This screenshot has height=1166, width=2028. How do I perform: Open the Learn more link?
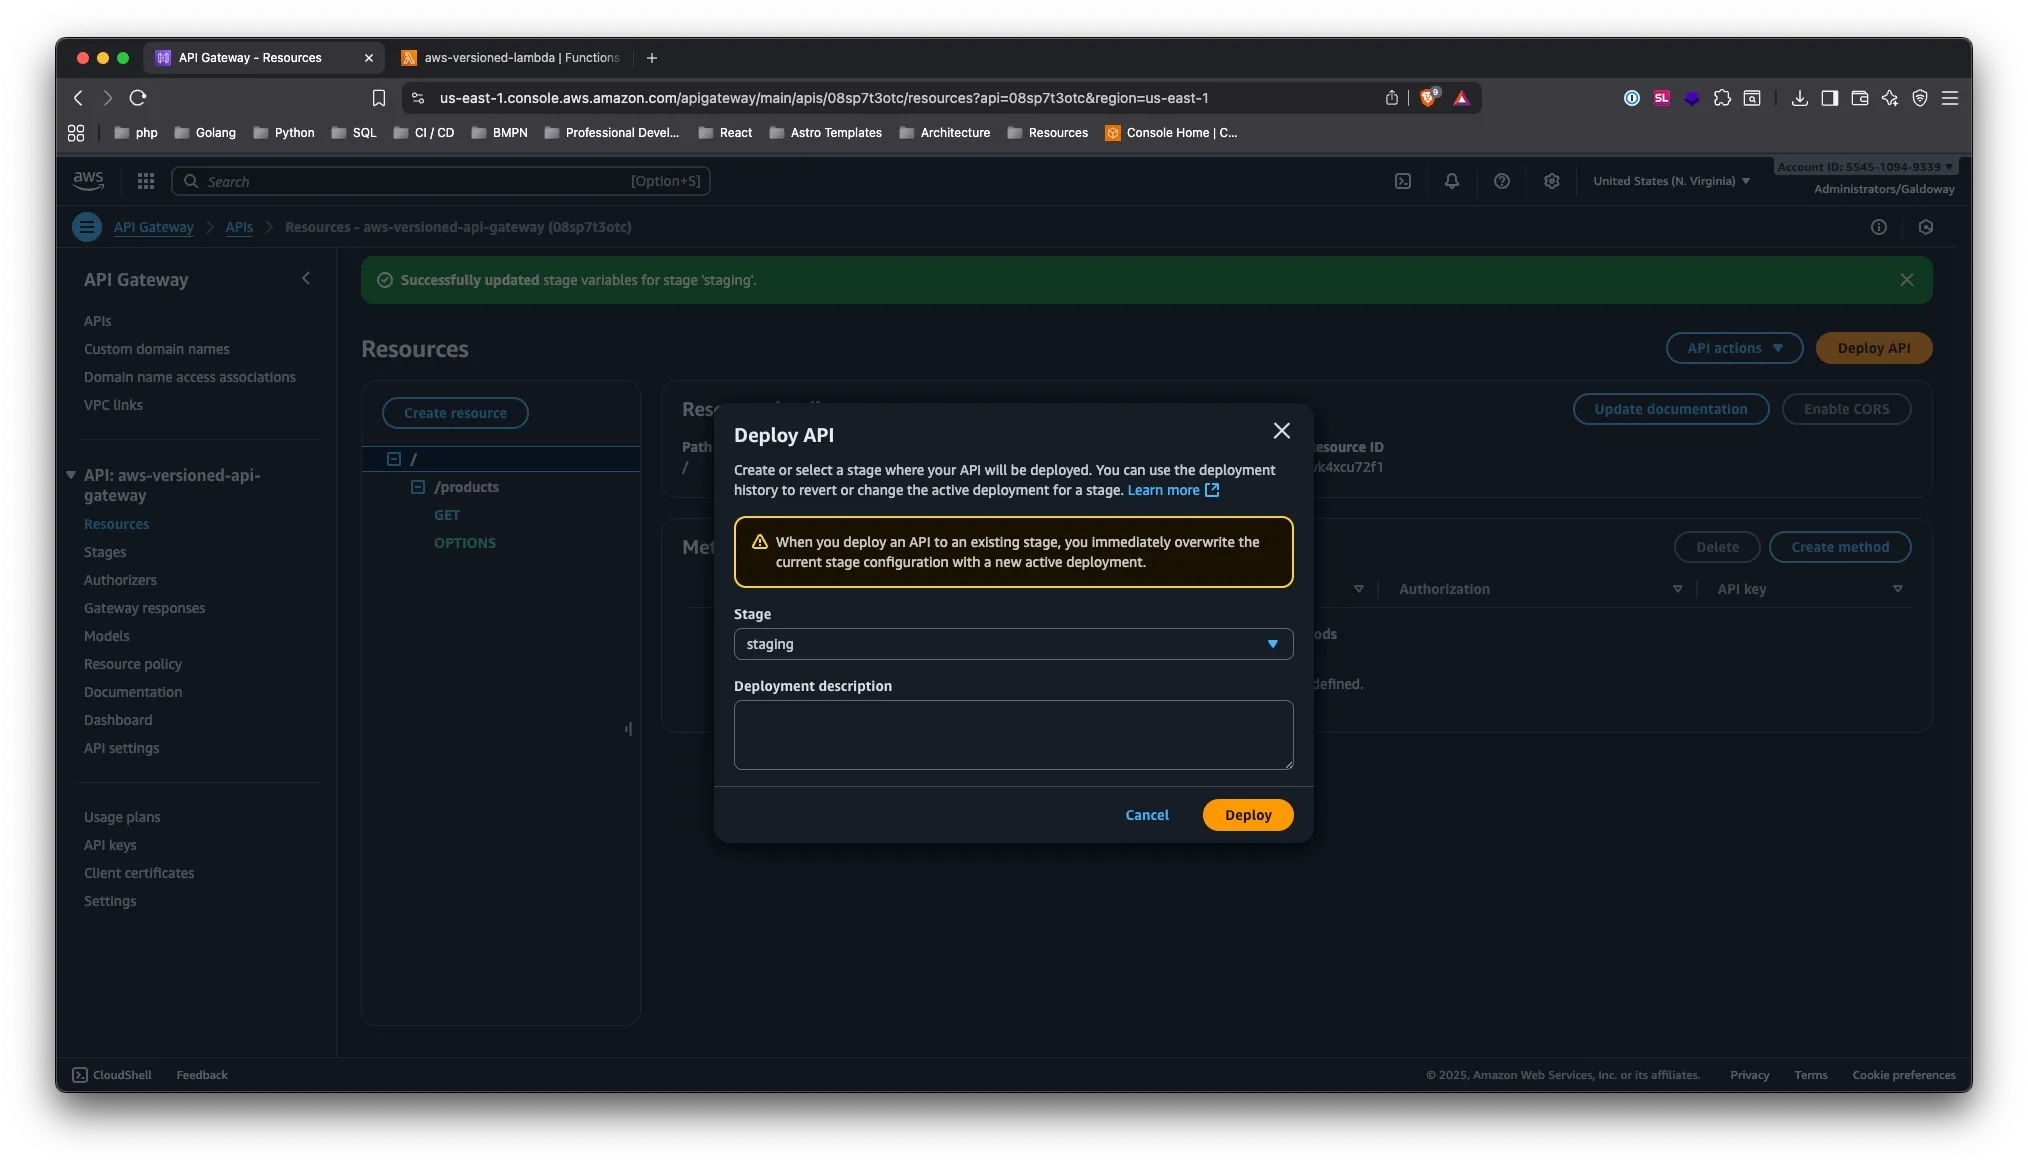tap(1165, 490)
